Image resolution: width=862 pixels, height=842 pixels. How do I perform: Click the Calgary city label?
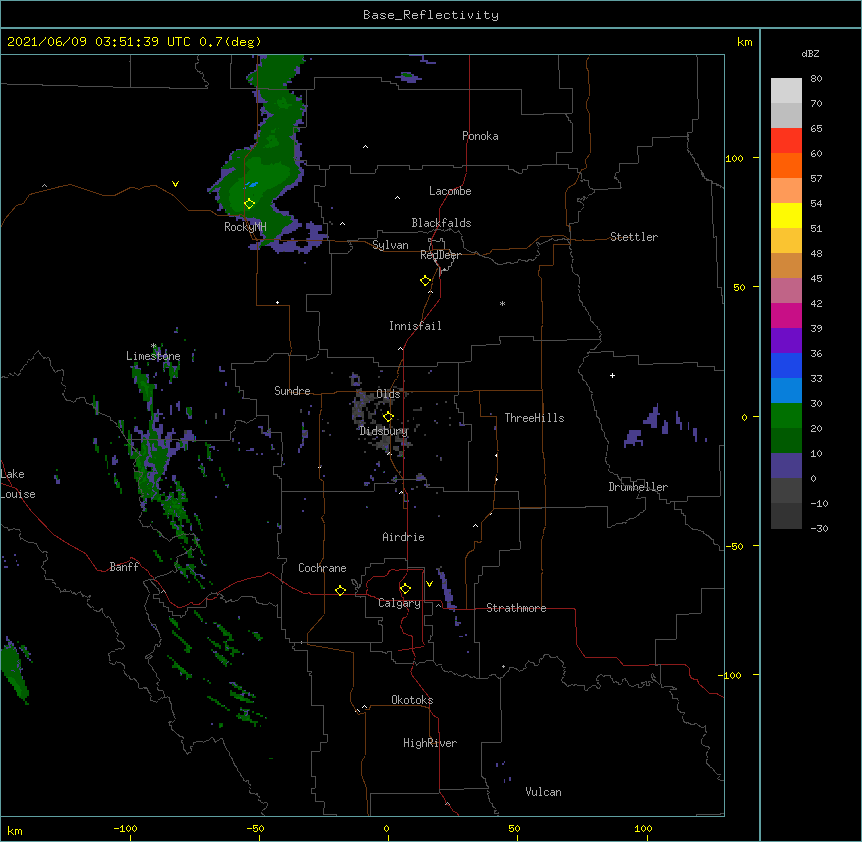(x=399, y=603)
